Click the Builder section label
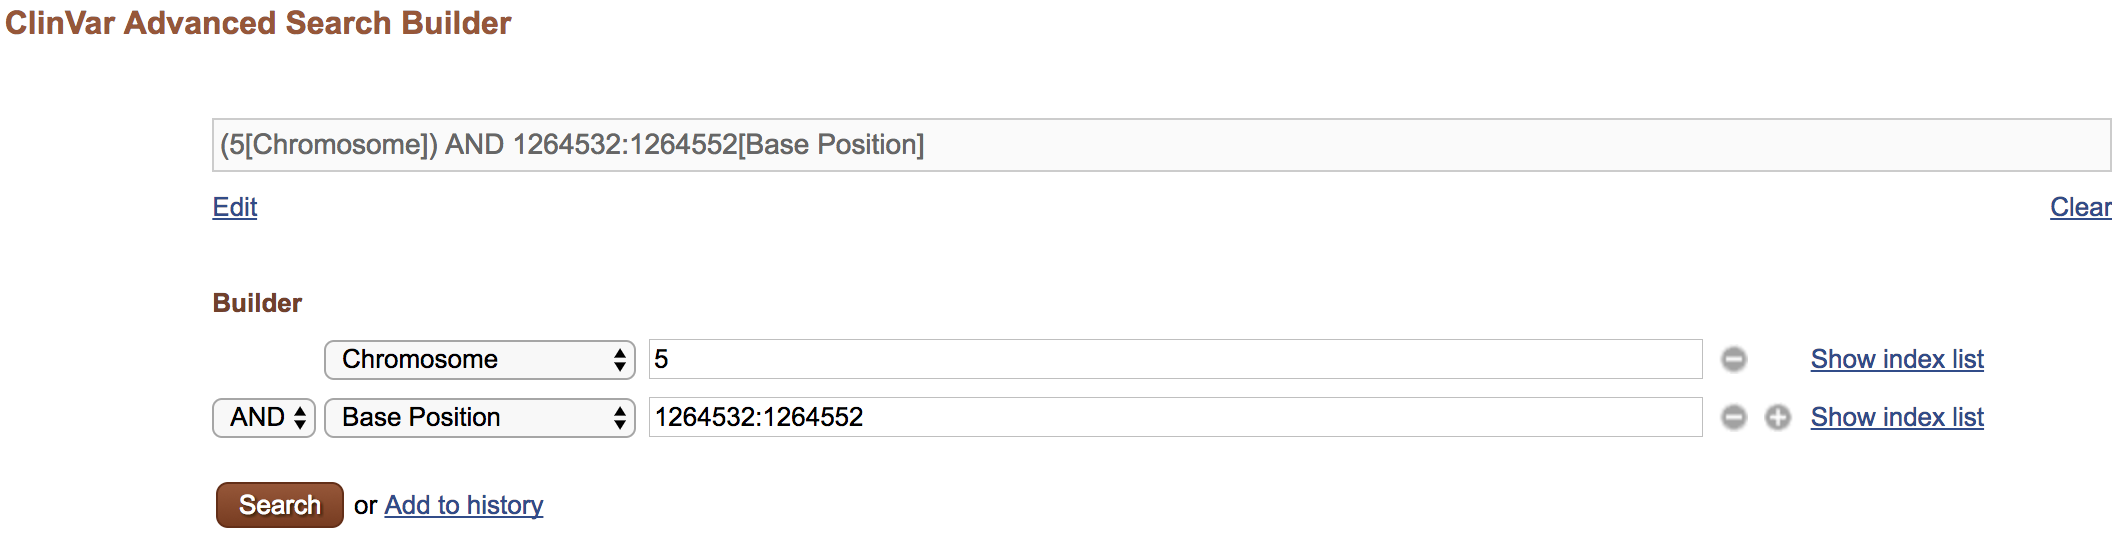 (257, 303)
